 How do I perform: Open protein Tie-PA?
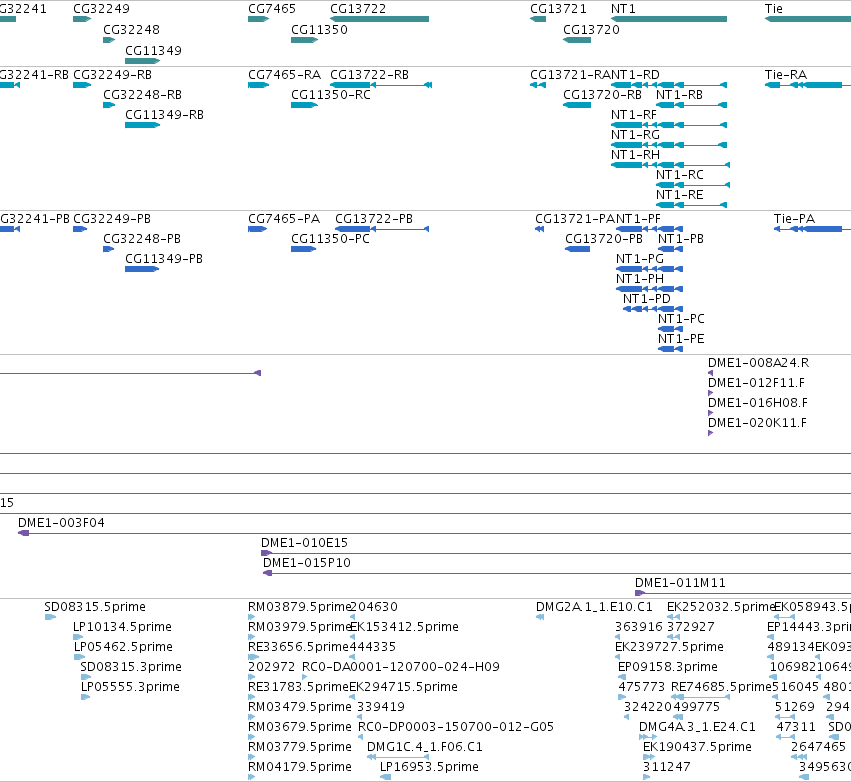coord(794,219)
